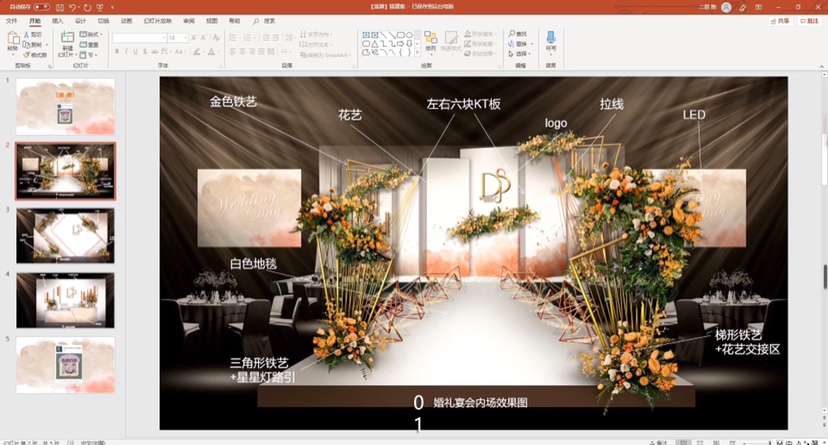Click the Comments button
Screen dimensions: 828x445
click(x=809, y=20)
